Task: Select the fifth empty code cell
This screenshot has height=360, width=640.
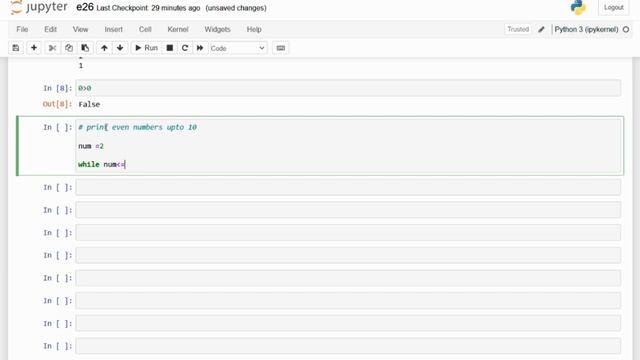Action: 348,278
